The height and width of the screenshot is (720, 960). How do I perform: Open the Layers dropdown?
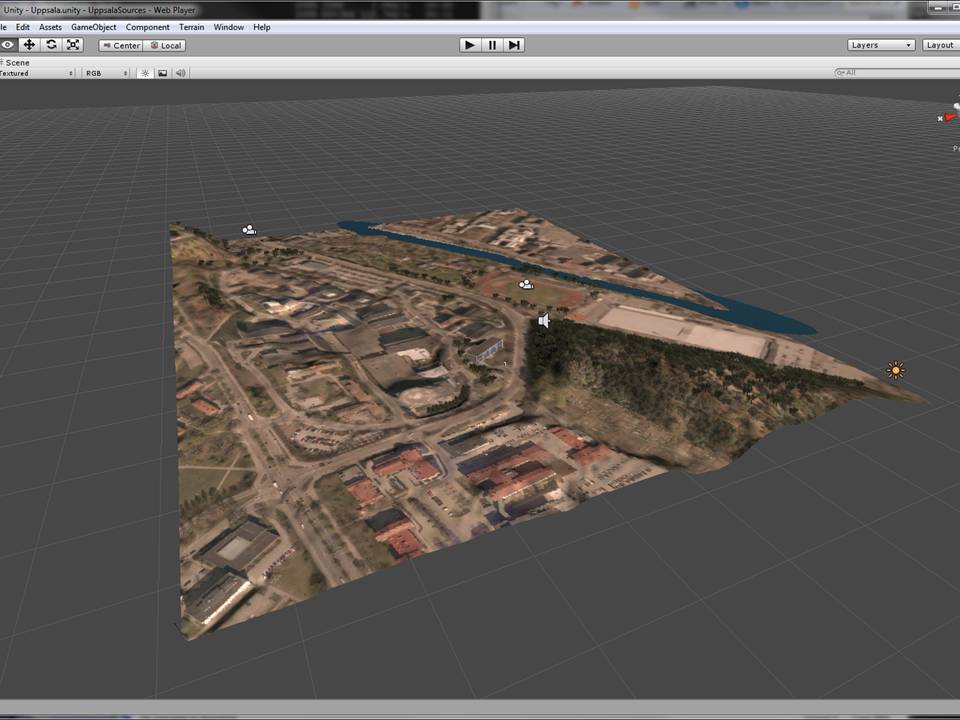880,45
